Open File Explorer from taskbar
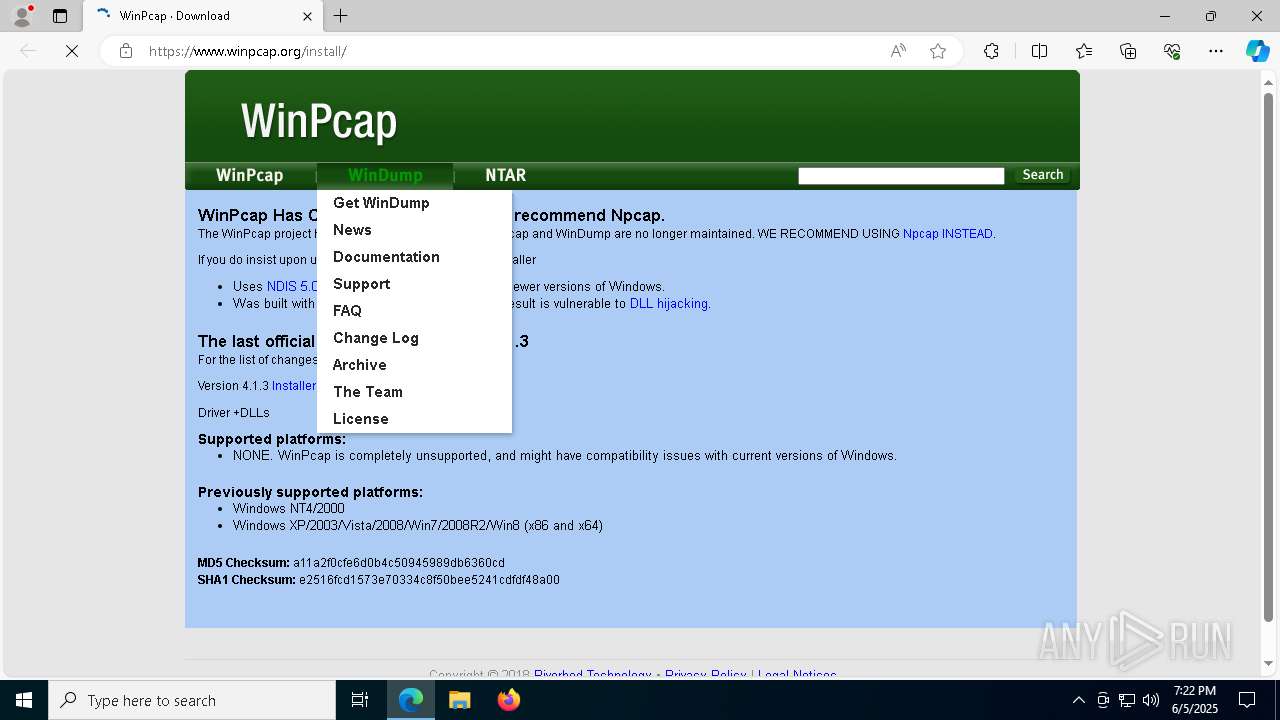The width and height of the screenshot is (1280, 720). tap(459, 700)
